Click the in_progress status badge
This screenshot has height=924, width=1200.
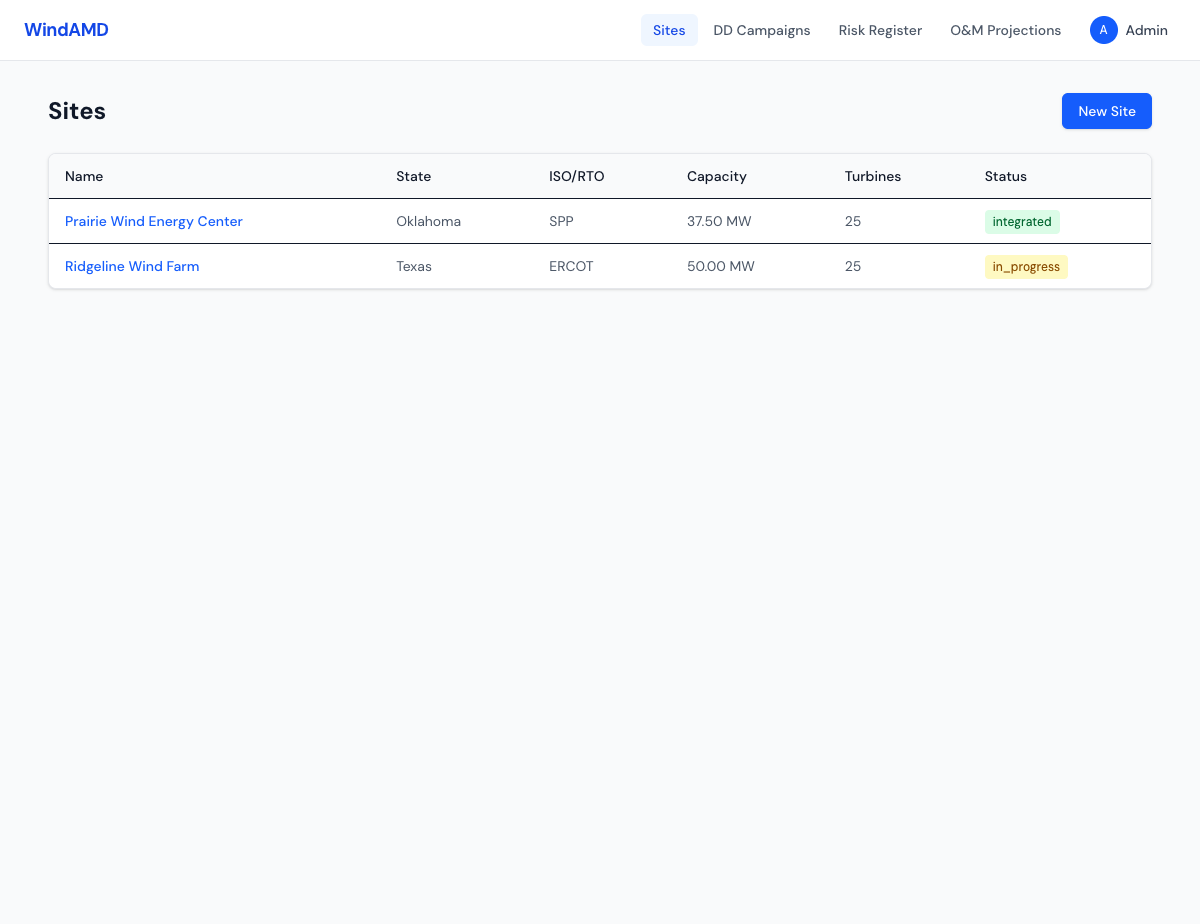click(1026, 266)
